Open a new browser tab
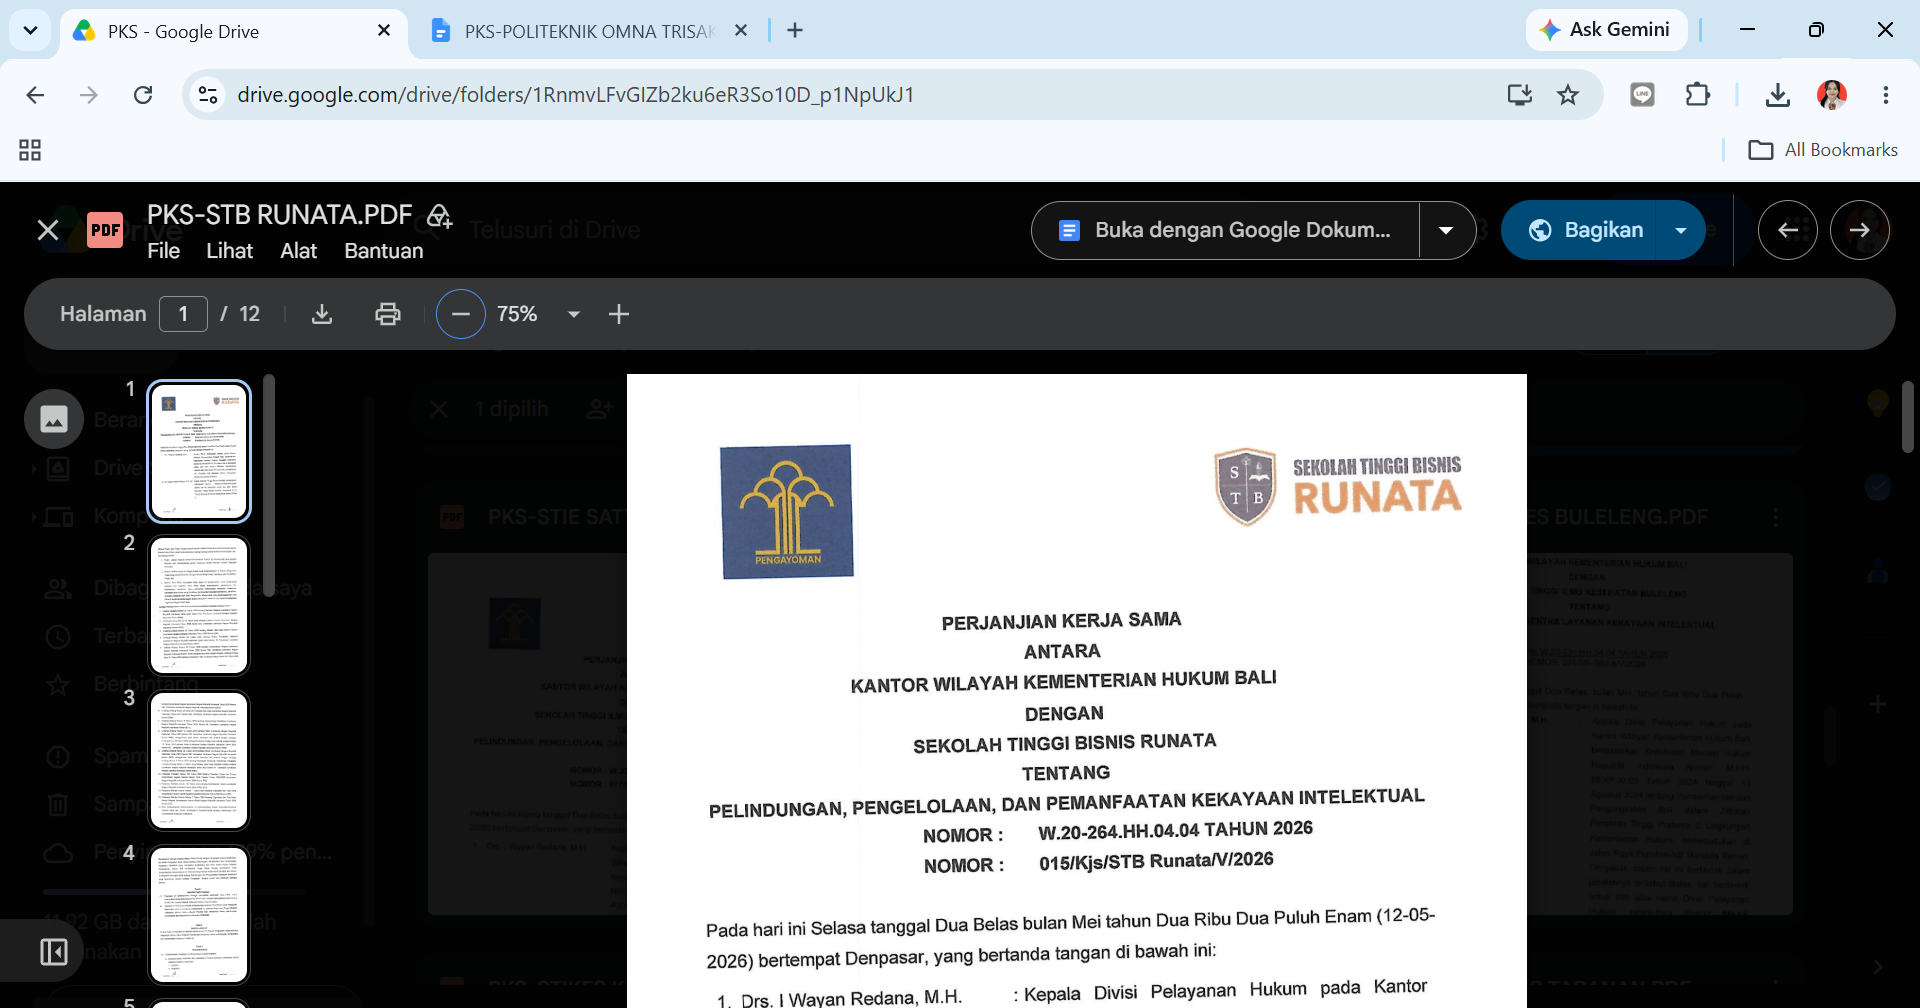The height and width of the screenshot is (1008, 1920). pyautogui.click(x=795, y=31)
